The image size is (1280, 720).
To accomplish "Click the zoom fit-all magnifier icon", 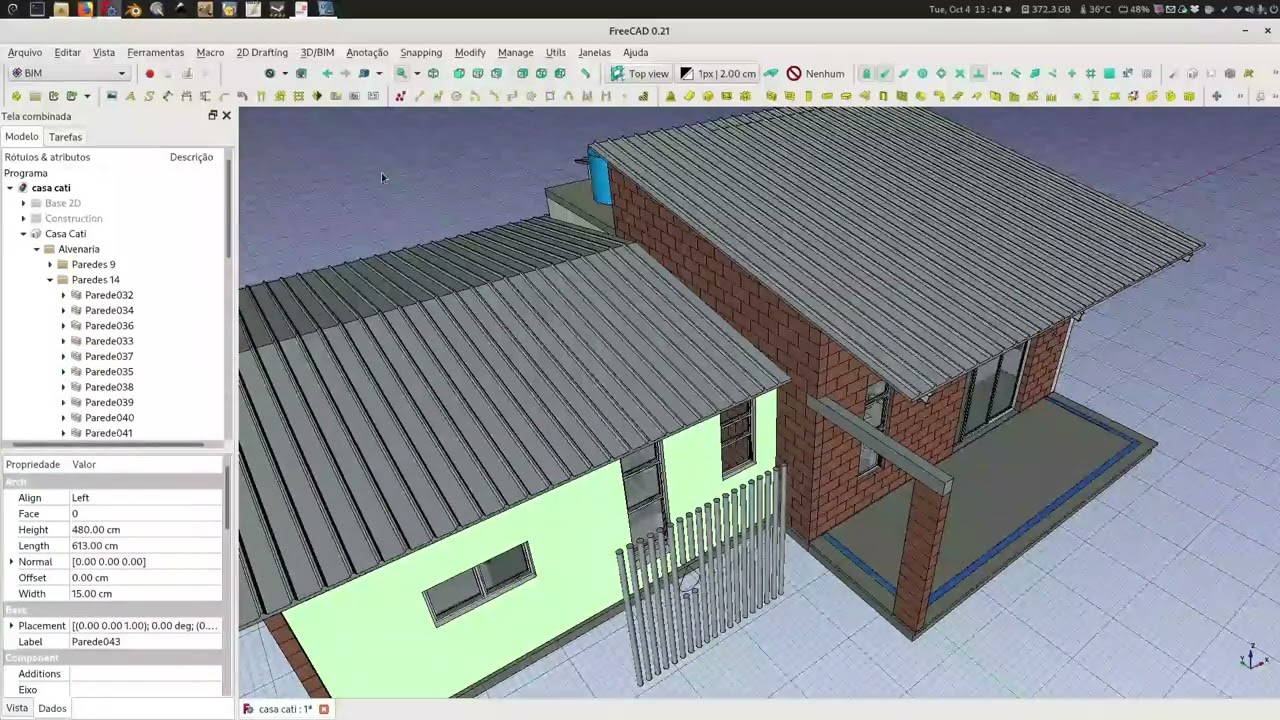I will [x=401, y=73].
